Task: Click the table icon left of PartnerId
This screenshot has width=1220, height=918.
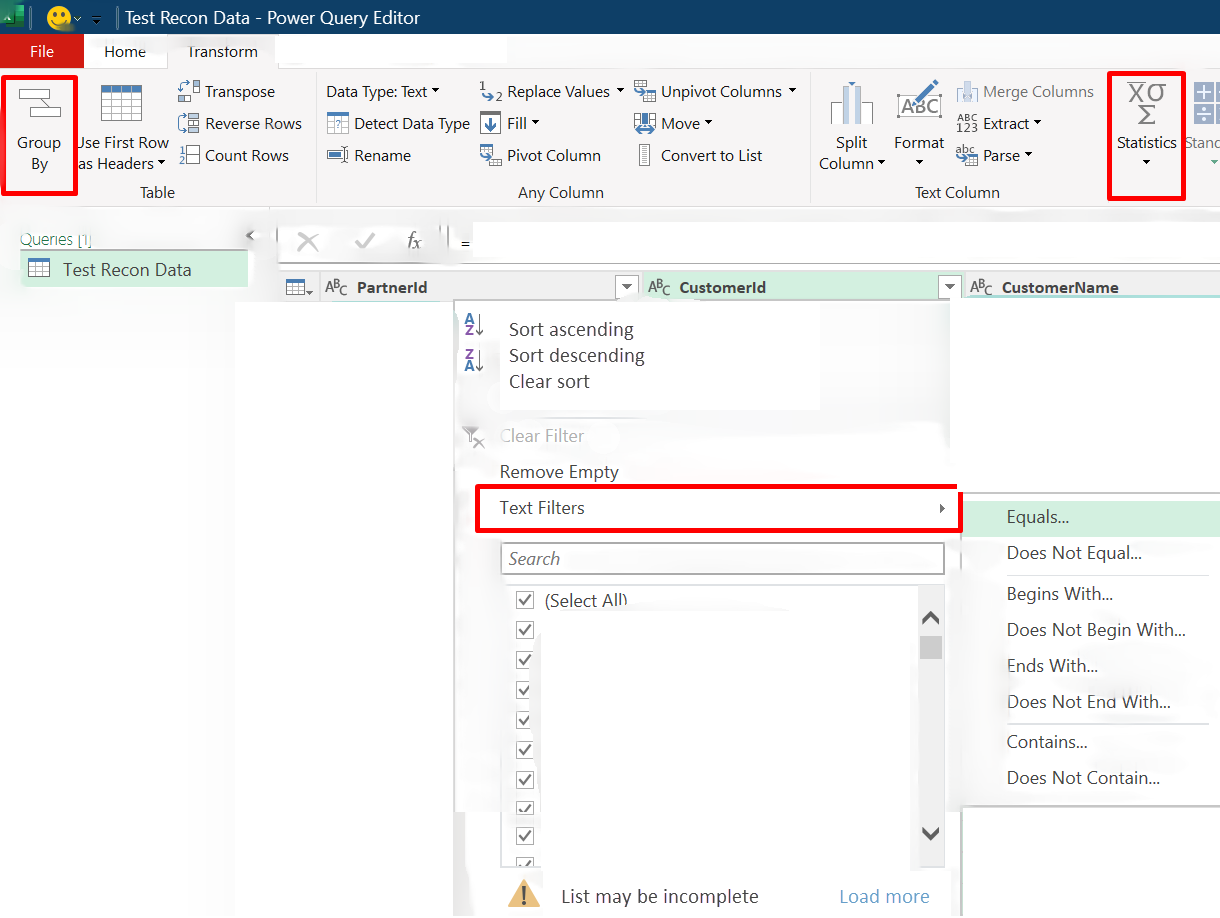Action: click(299, 287)
